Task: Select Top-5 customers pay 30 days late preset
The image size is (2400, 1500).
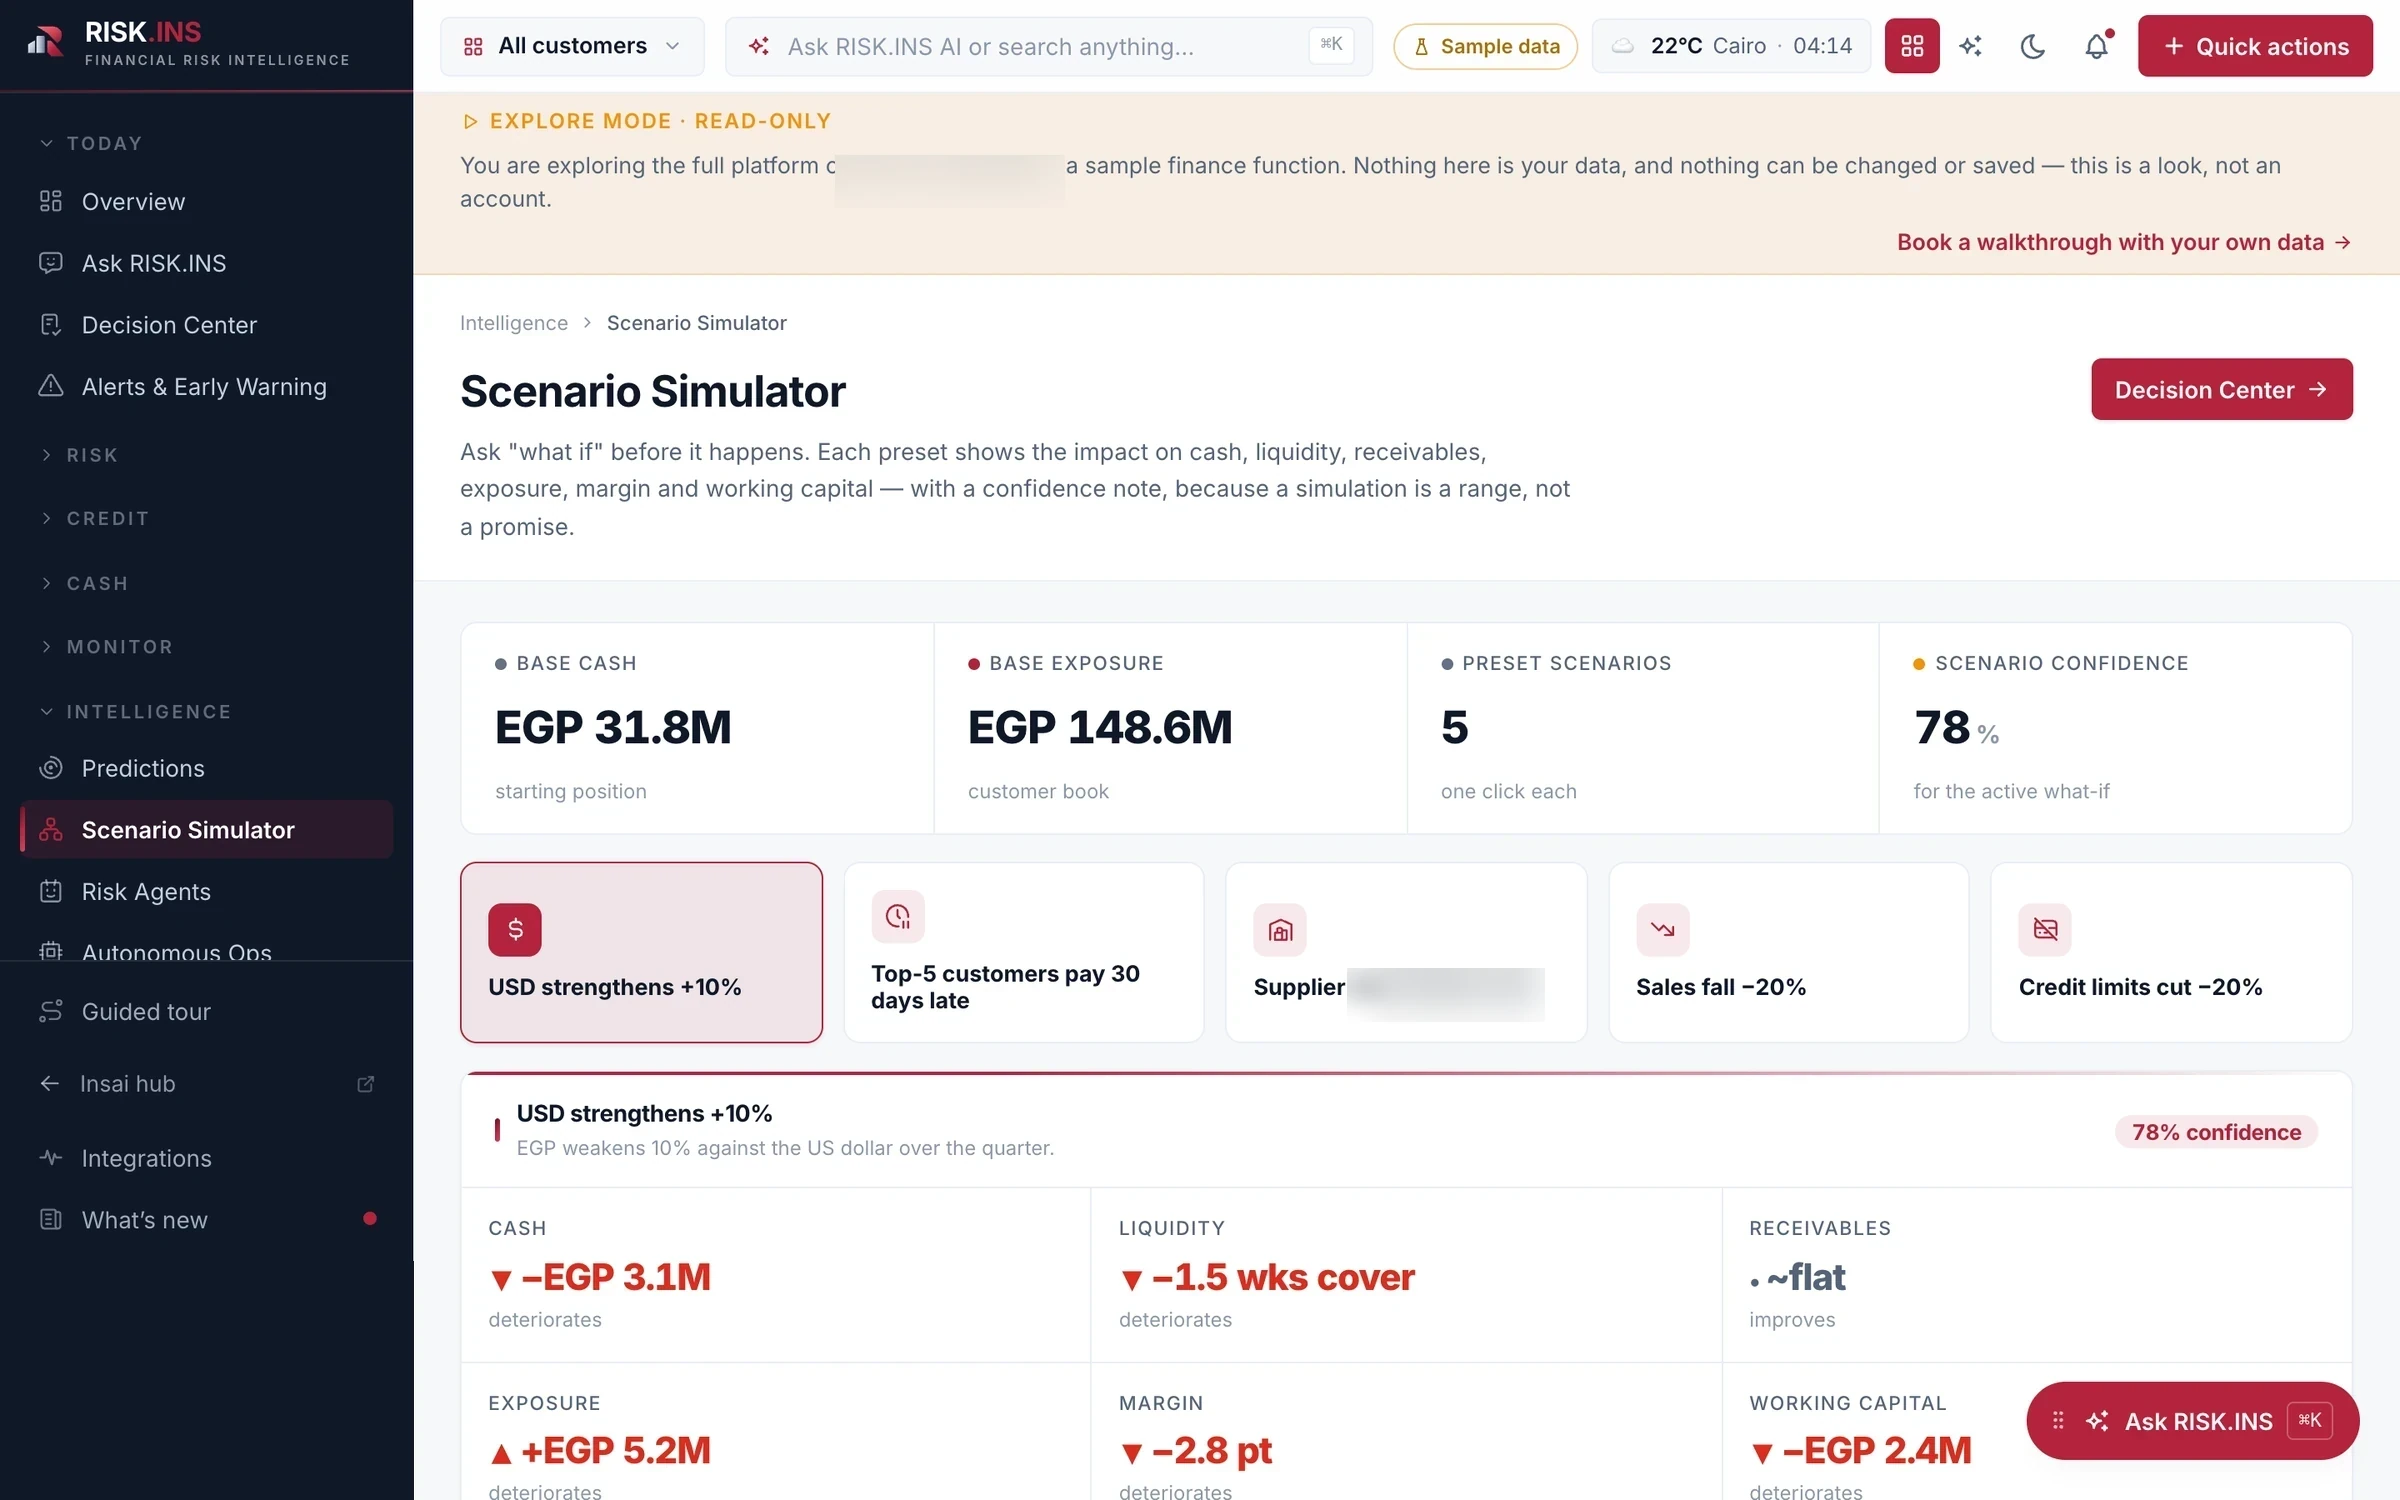Action: coord(1023,952)
